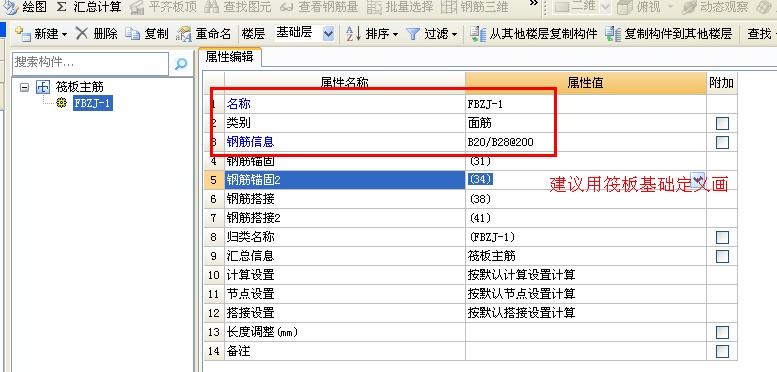The image size is (777, 372).
Task: Select the 筏板主筋 tree item
Action: [x=79, y=87]
